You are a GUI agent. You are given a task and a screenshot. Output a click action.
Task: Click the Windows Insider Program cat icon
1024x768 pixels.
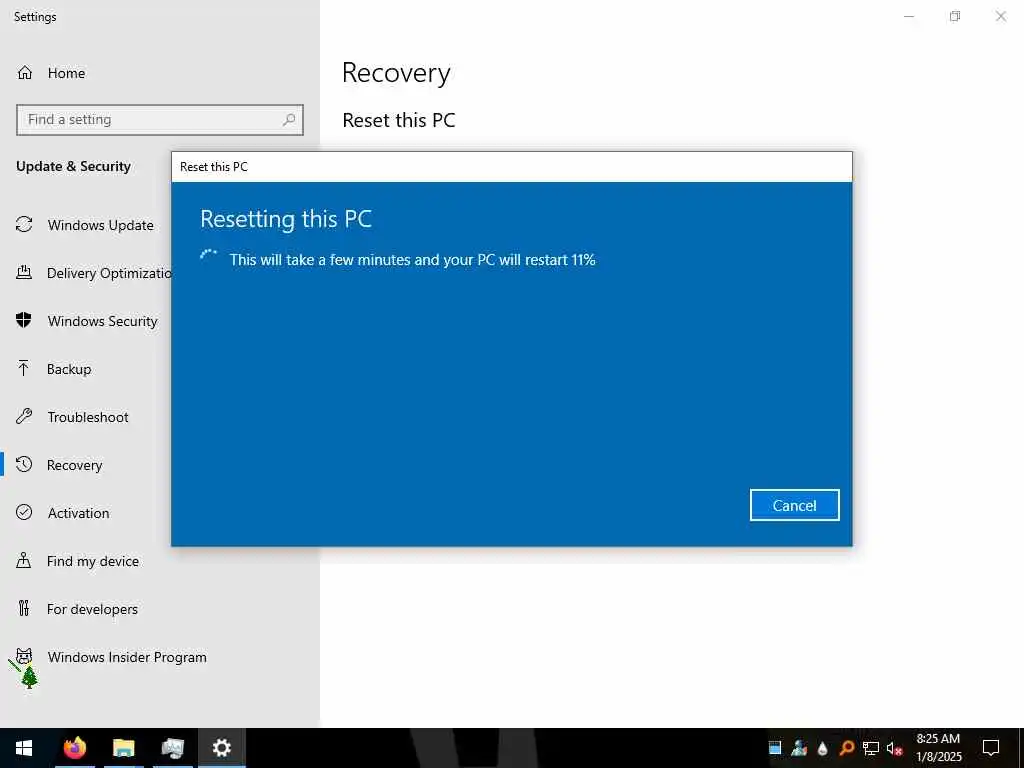point(24,655)
